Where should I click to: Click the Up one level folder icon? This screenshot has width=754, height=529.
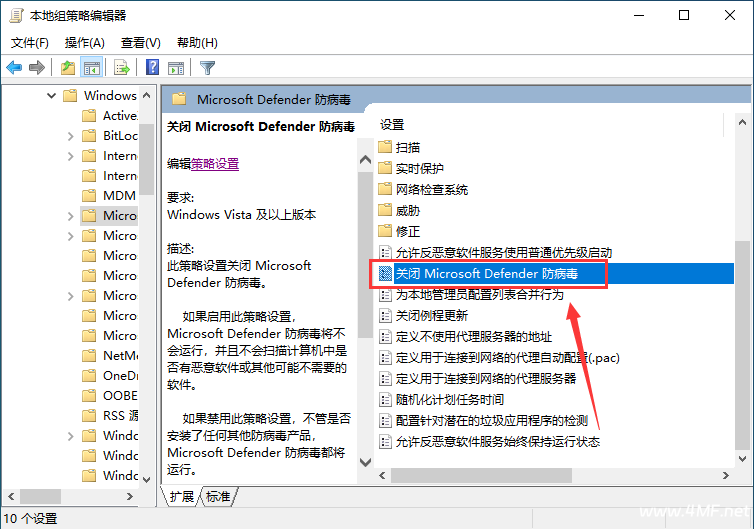[x=67, y=68]
